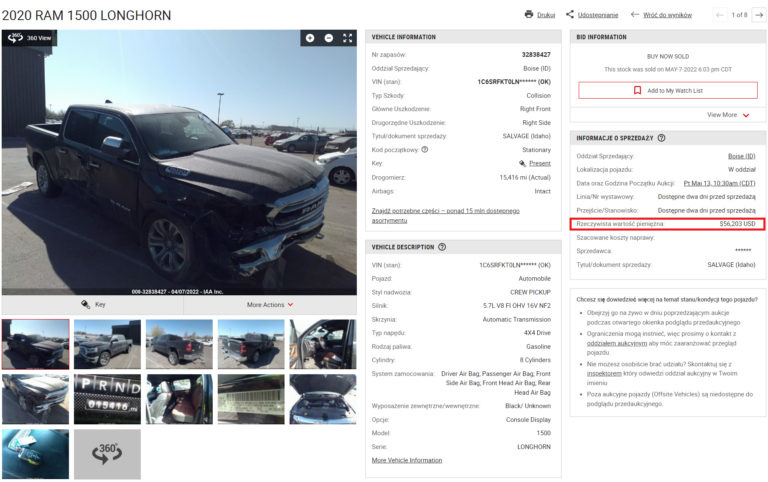768x482 pixels.
Task: Open help icon beside Kod początkowy
Action: [x=425, y=149]
